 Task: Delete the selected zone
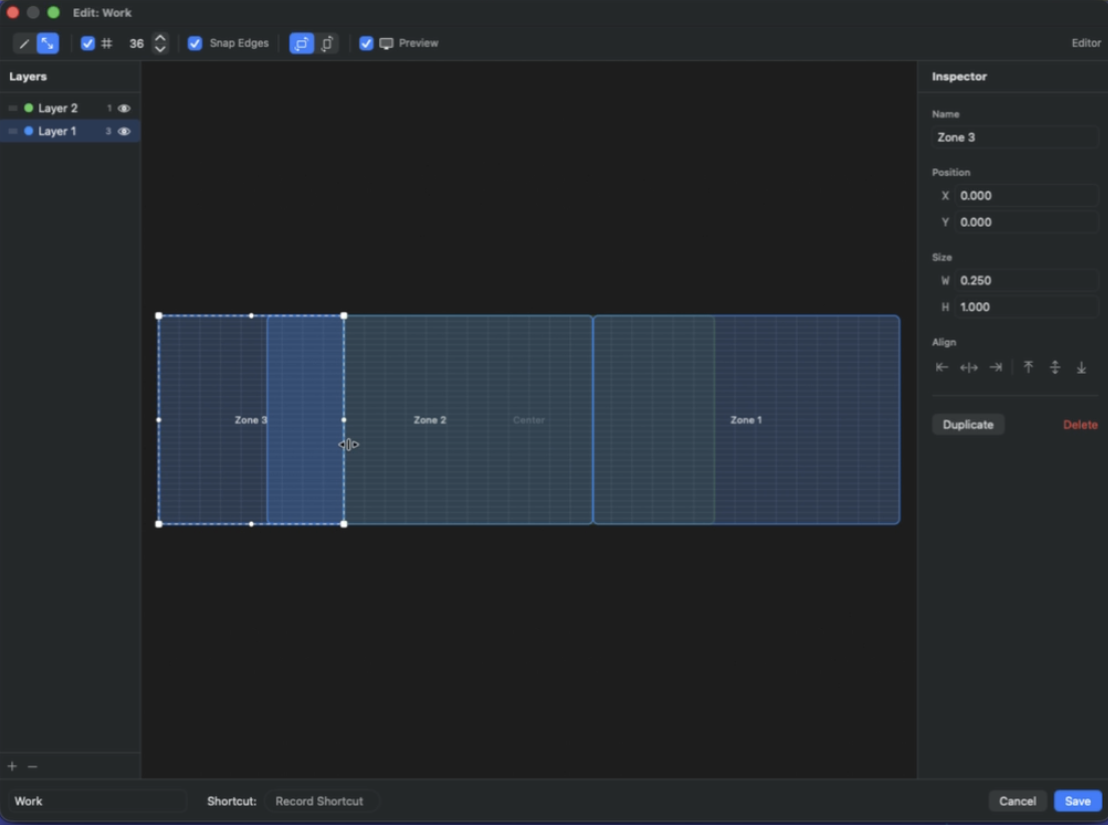(x=1080, y=425)
